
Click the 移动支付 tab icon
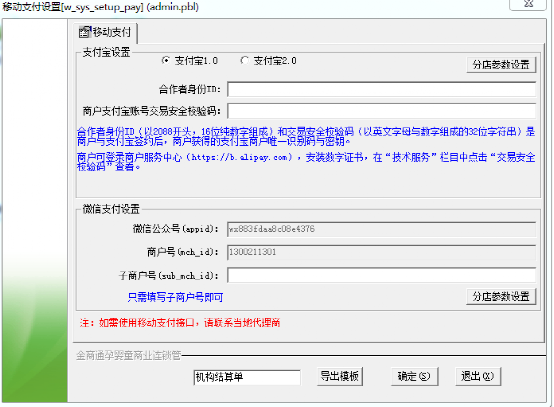tap(84, 32)
